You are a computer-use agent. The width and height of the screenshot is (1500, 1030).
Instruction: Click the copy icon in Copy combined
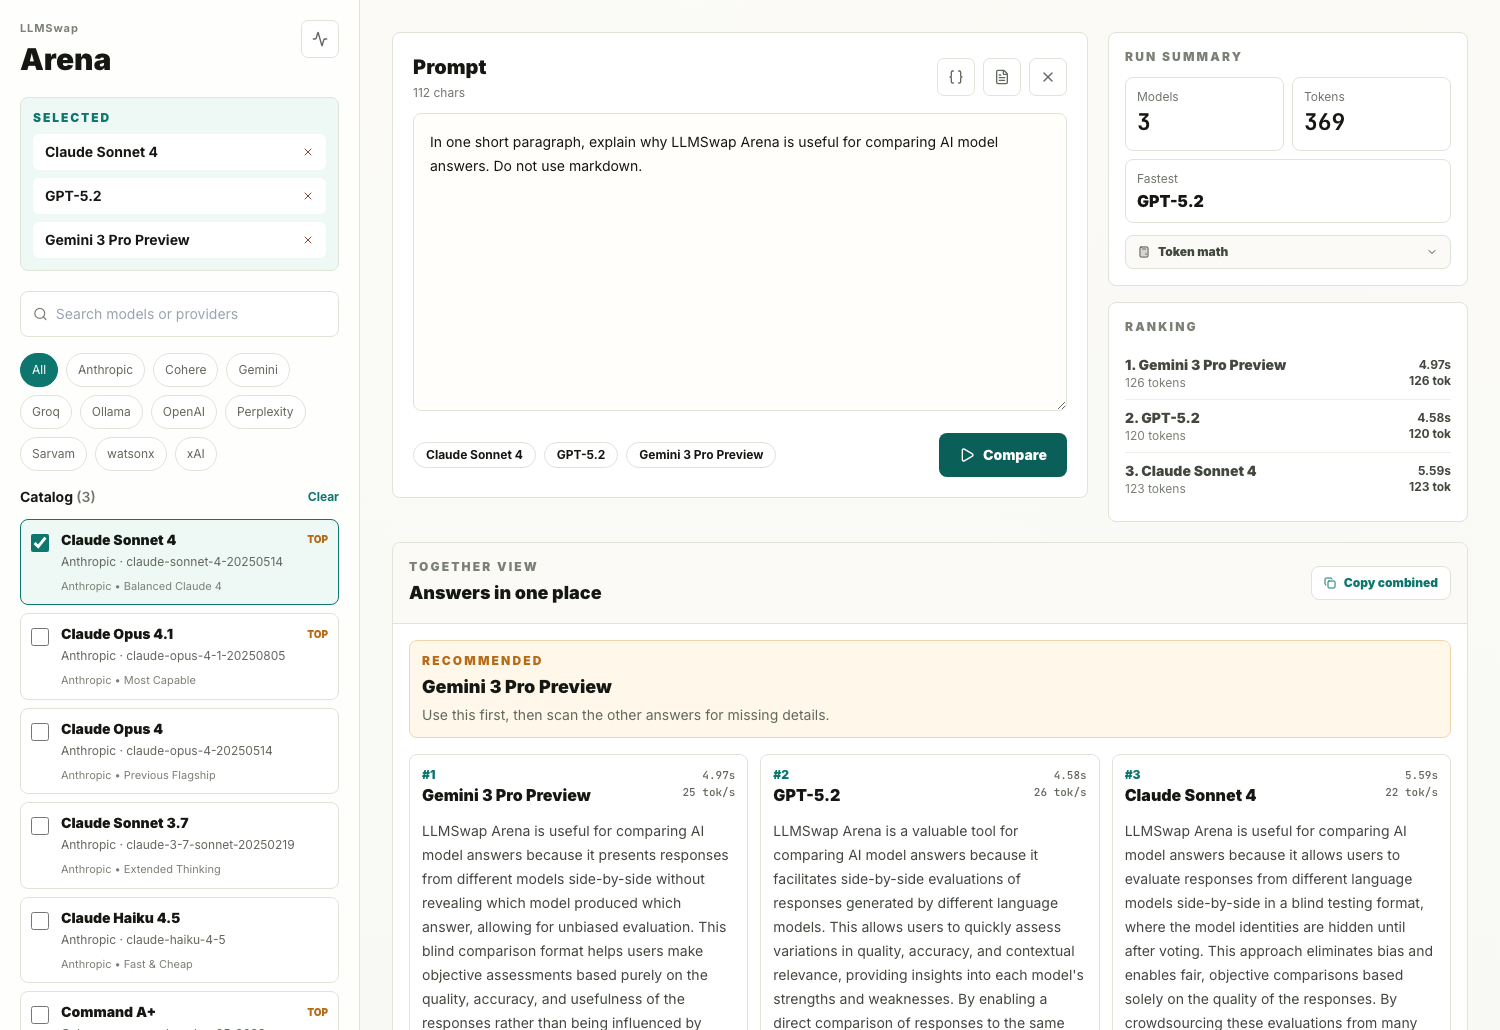click(x=1330, y=583)
